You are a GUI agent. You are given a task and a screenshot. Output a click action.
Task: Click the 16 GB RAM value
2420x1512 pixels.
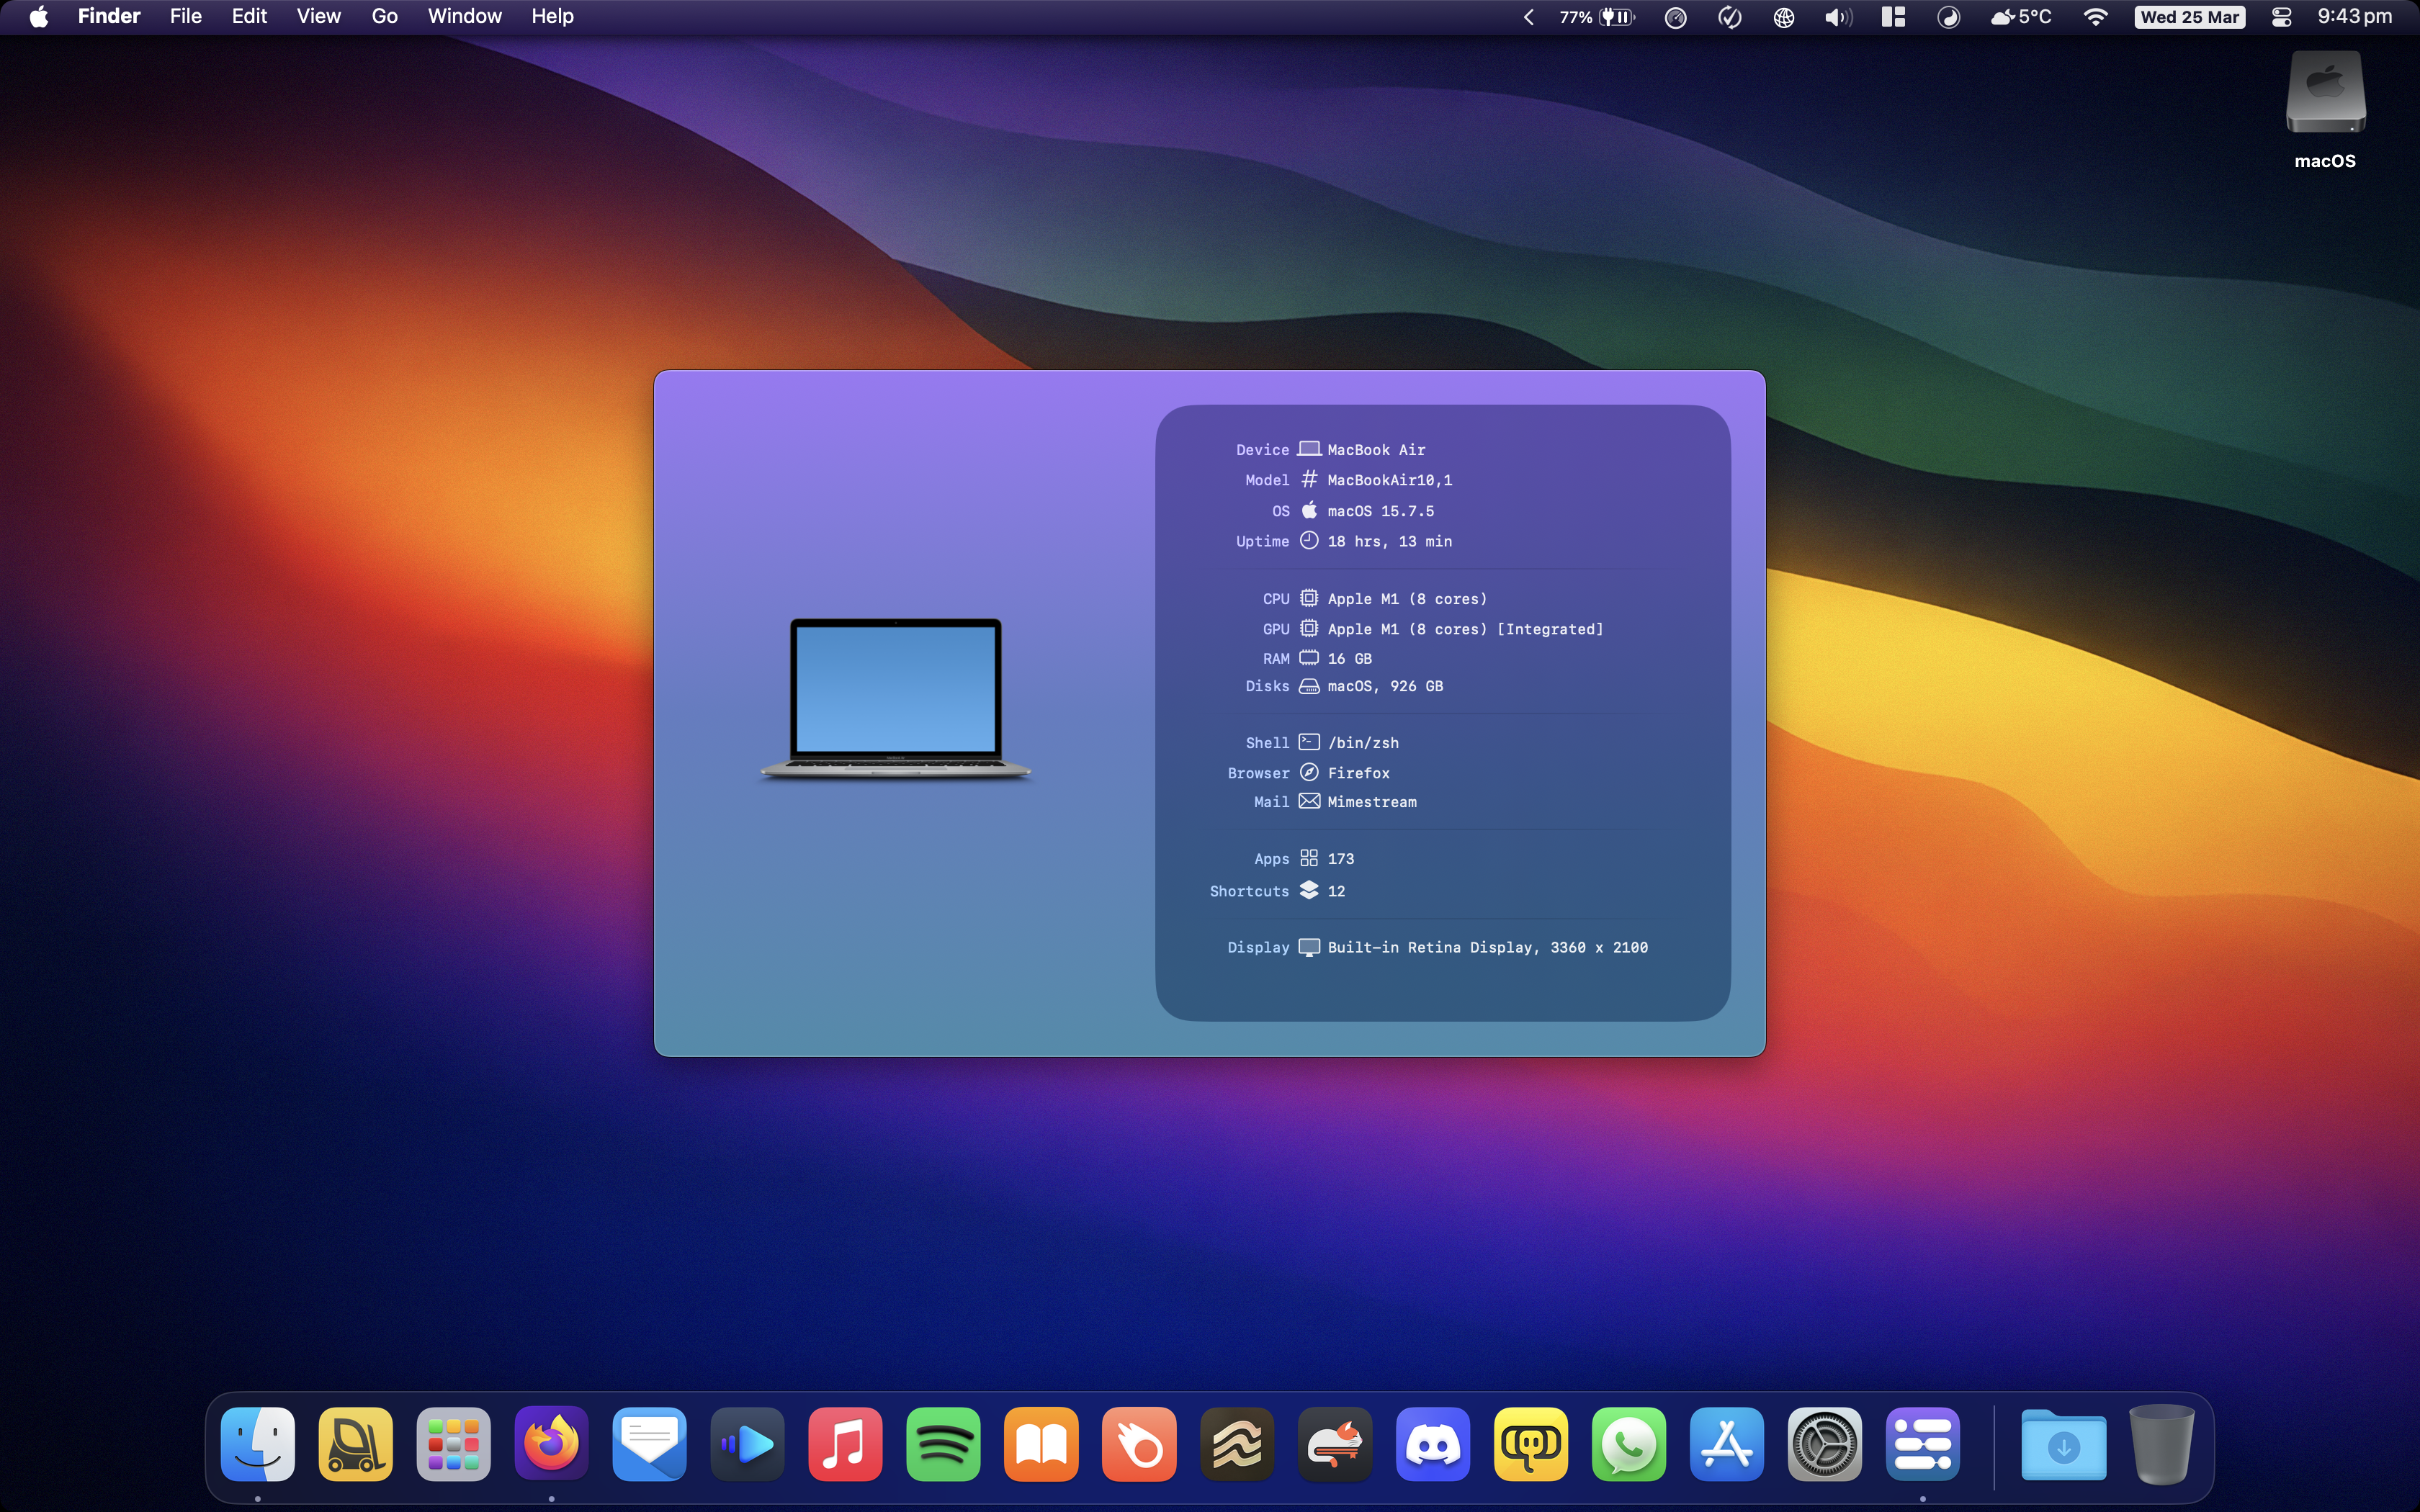pos(1350,659)
